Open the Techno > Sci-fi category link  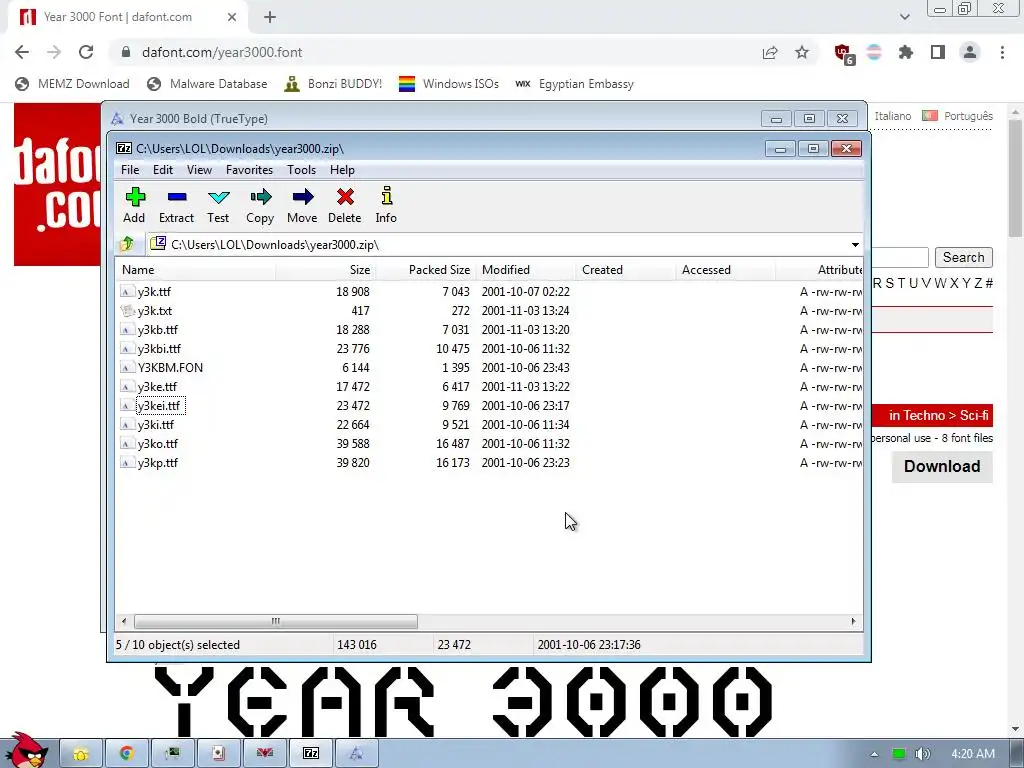pos(938,415)
